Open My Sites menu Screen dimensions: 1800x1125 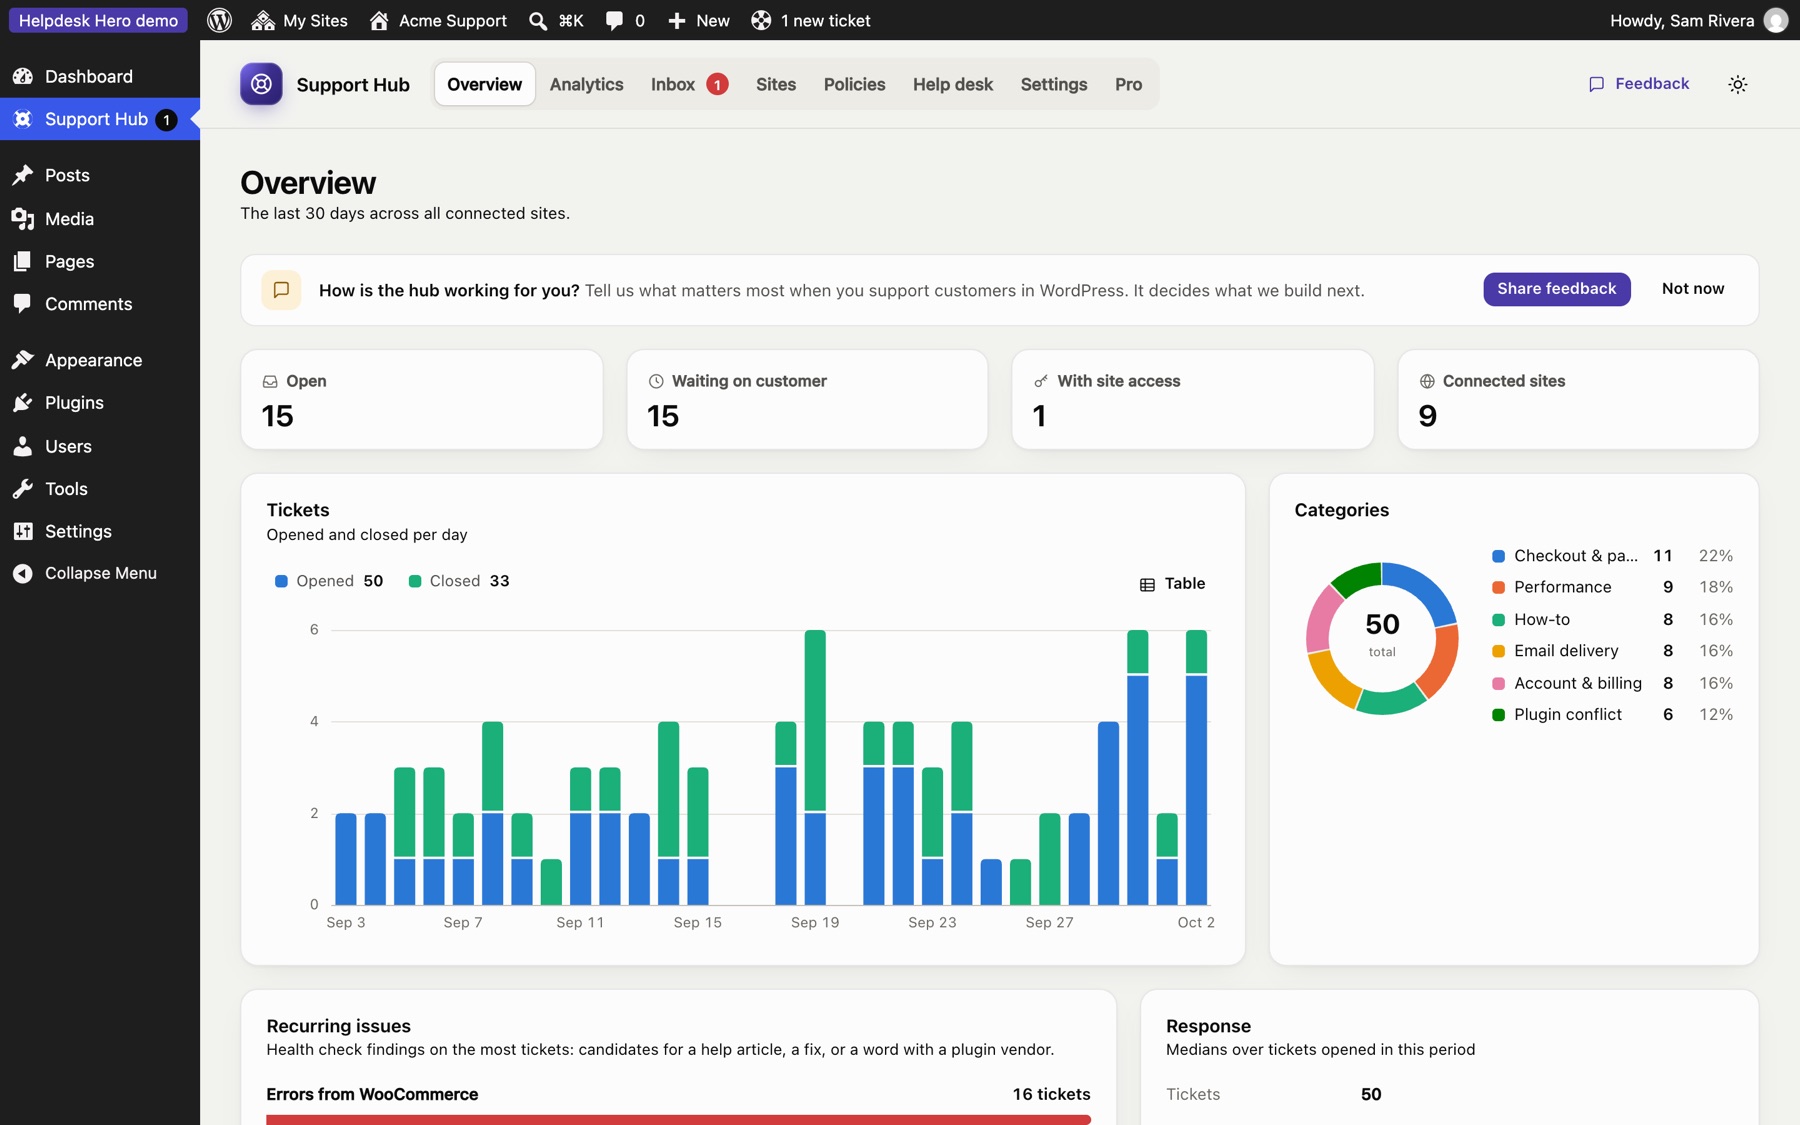pos(300,20)
